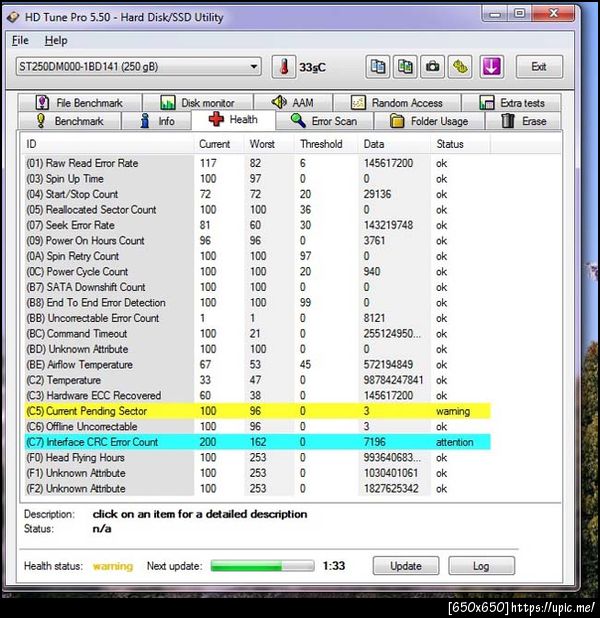Select the (03) Spin Up Time row

coord(257,179)
